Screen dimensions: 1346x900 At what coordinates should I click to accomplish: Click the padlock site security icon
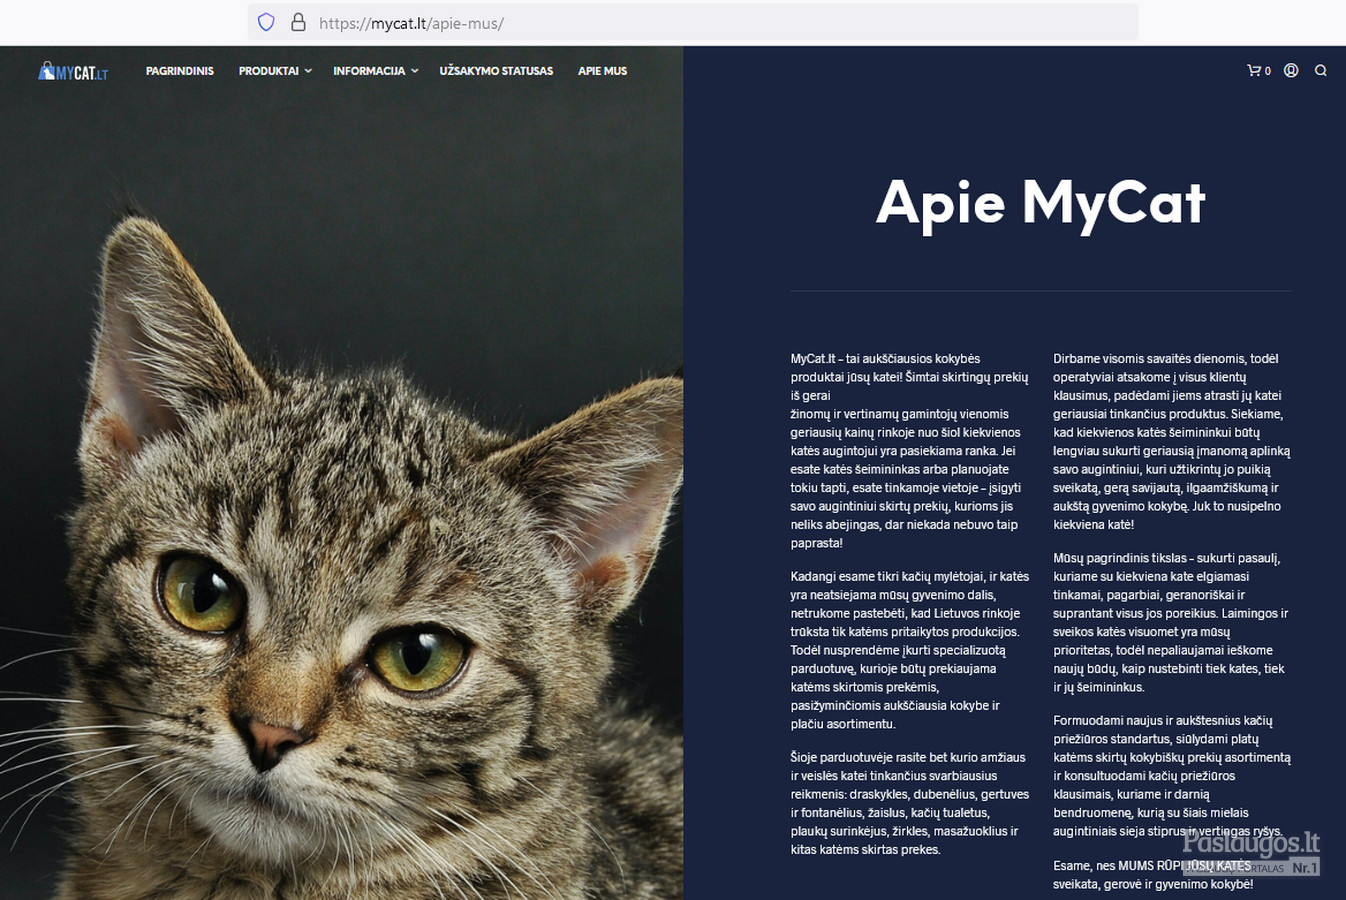coord(298,22)
